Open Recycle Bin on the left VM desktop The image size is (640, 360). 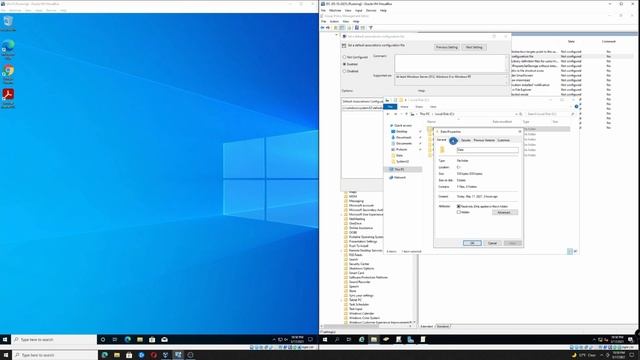(x=8, y=23)
